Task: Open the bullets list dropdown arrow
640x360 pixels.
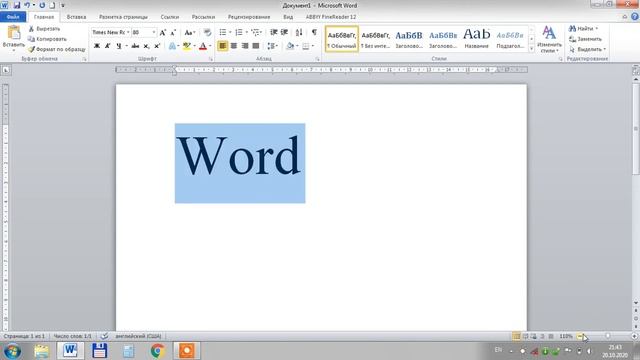Action: click(x=230, y=32)
